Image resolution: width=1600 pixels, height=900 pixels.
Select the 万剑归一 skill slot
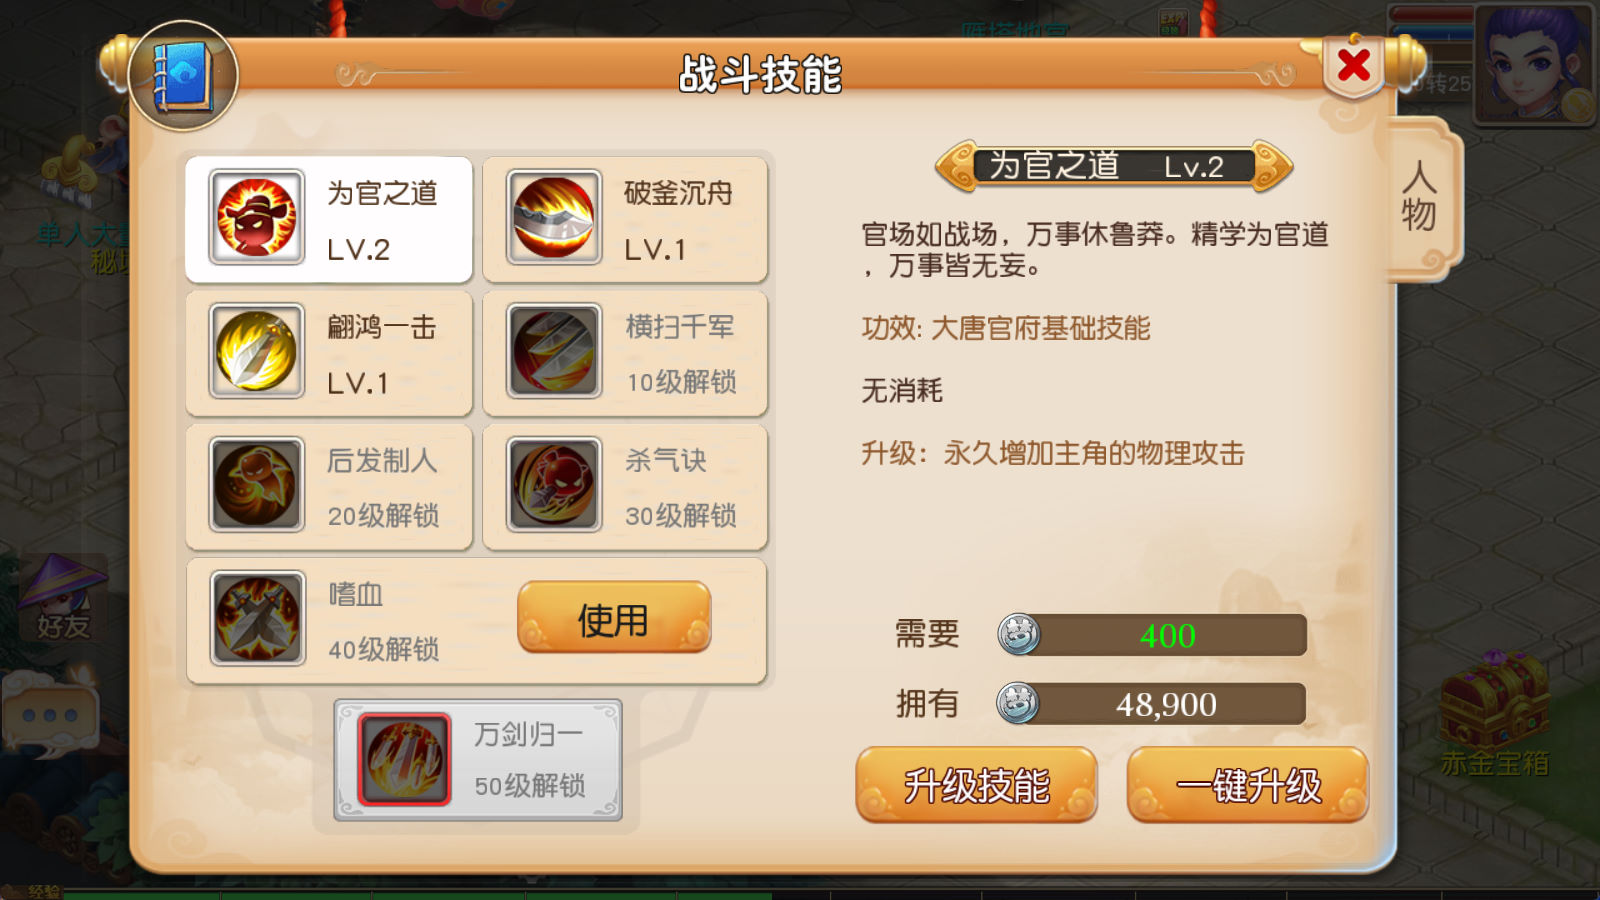coord(478,760)
